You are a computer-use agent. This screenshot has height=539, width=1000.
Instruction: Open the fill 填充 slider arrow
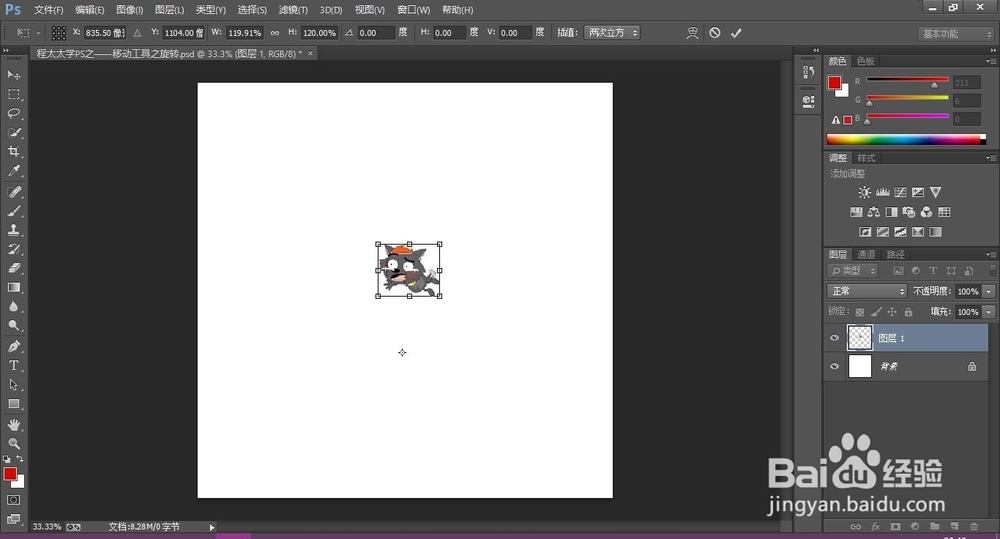[989, 312]
